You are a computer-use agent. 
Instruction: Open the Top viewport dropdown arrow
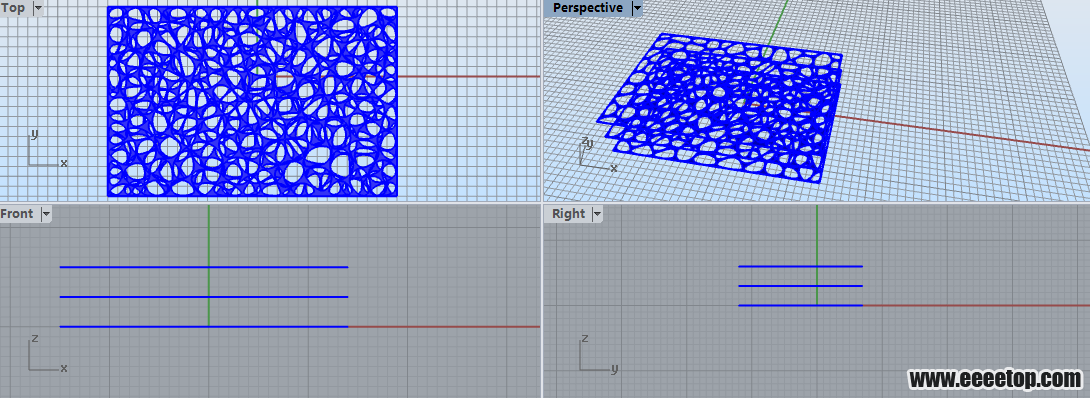click(38, 8)
